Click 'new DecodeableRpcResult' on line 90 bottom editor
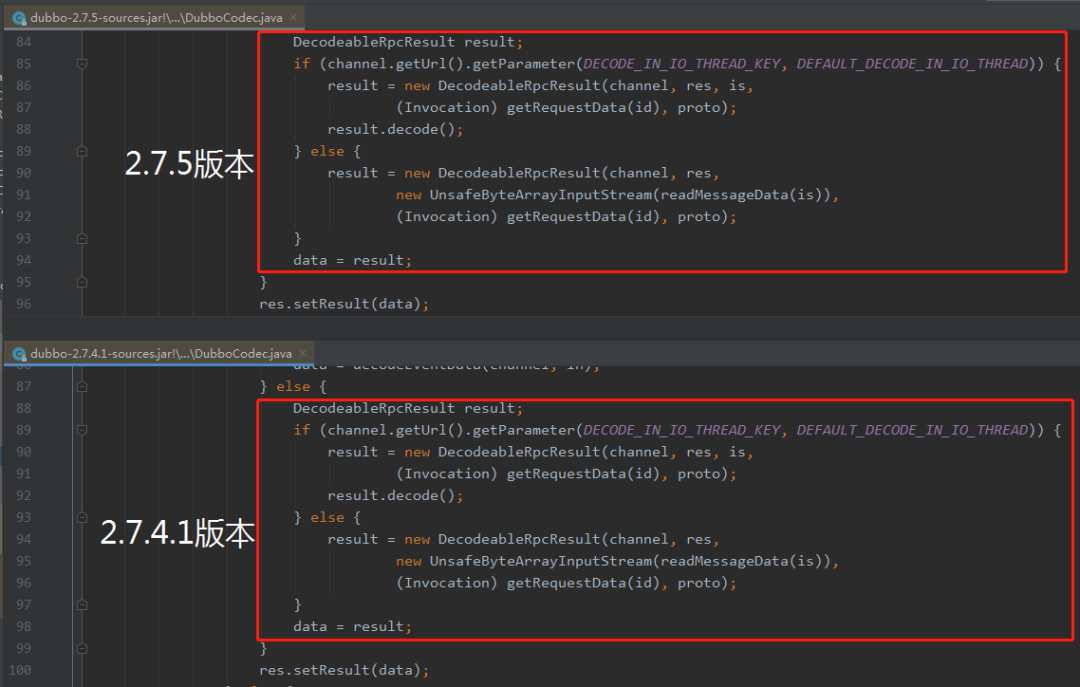Viewport: 1080px width, 687px height. pyautogui.click(x=502, y=452)
